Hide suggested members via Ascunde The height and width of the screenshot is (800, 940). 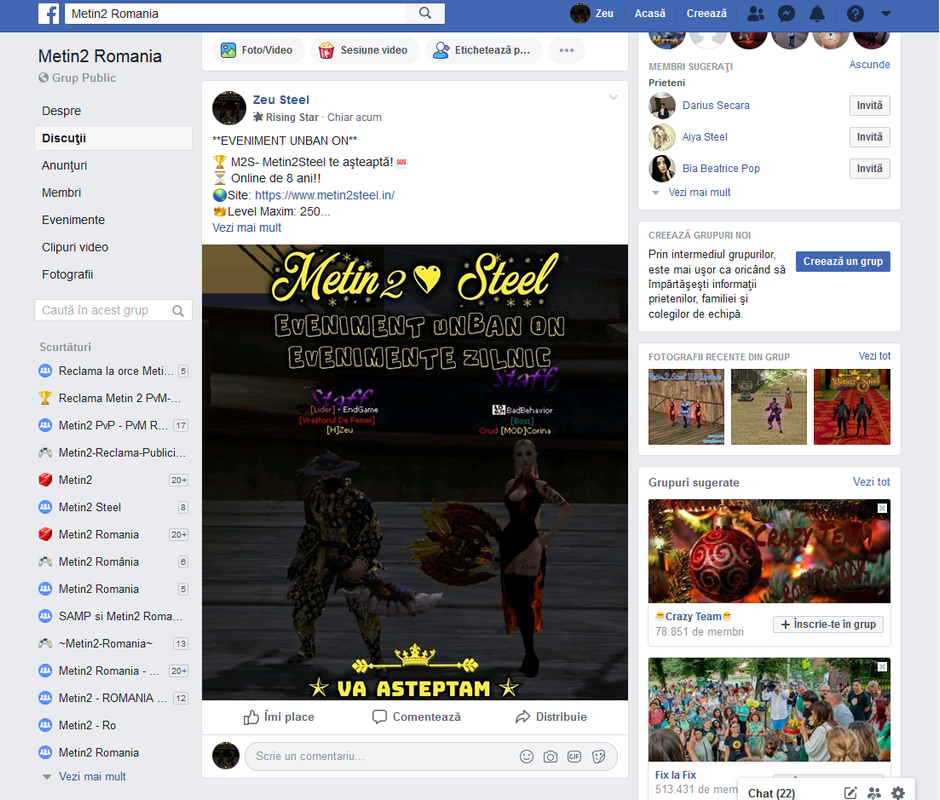(869, 64)
